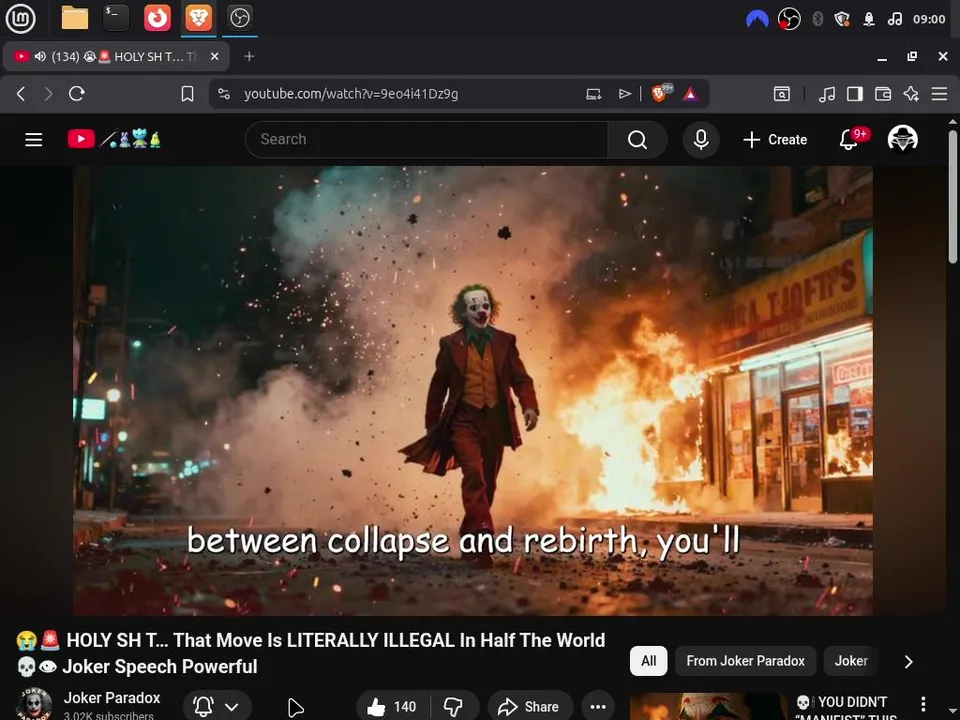This screenshot has height=720, width=960.
Task: Open YouTube notifications bell with 9+ badge
Action: [852, 139]
